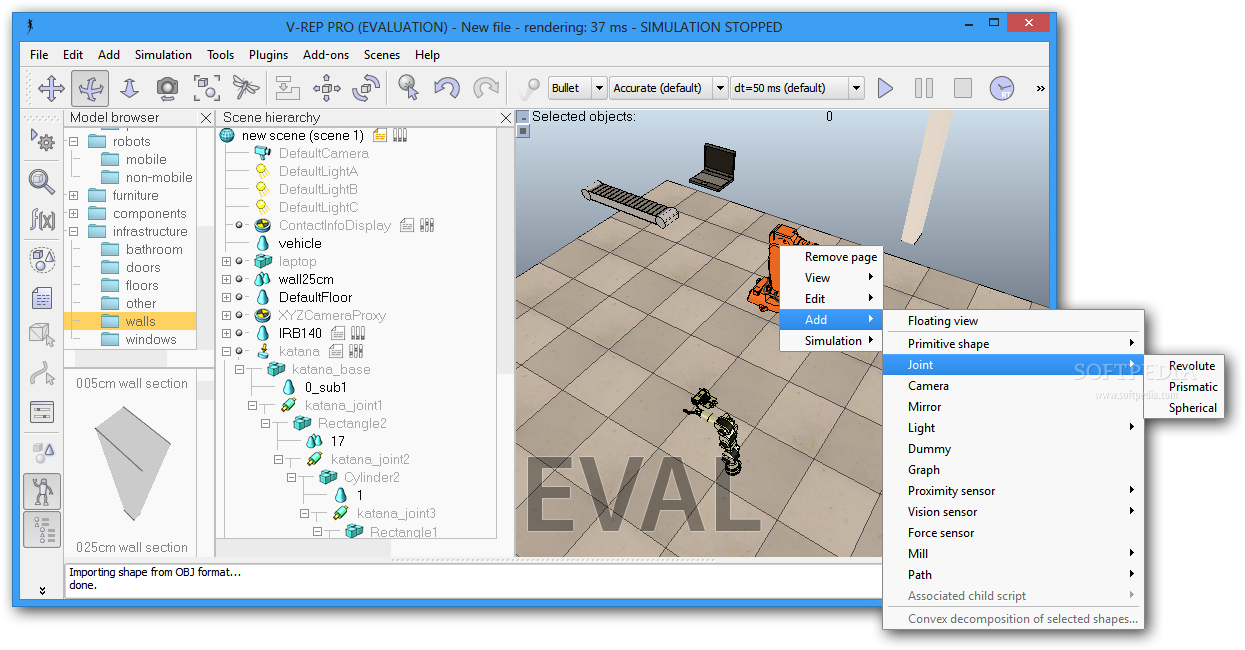Close the Model browser panel
1245x650 pixels.
point(206,118)
